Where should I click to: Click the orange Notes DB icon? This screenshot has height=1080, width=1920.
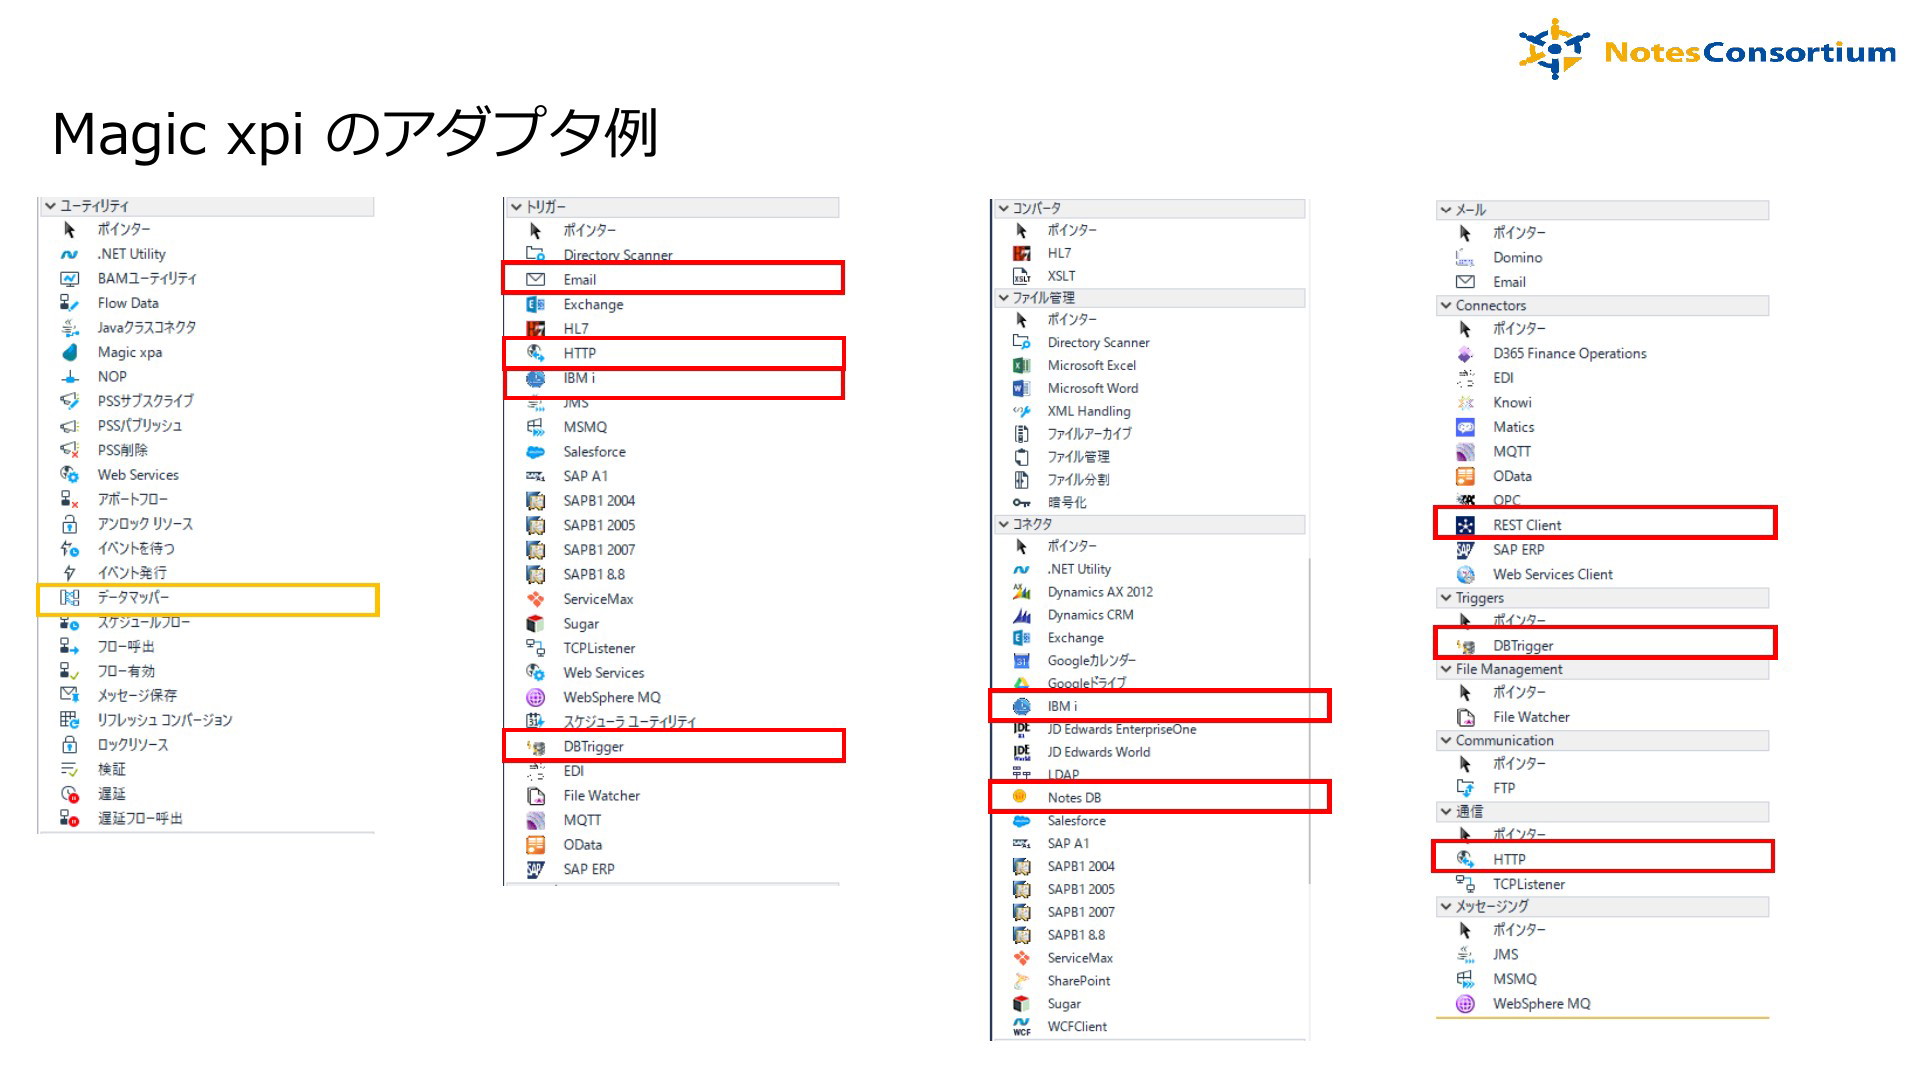pos(1020,797)
